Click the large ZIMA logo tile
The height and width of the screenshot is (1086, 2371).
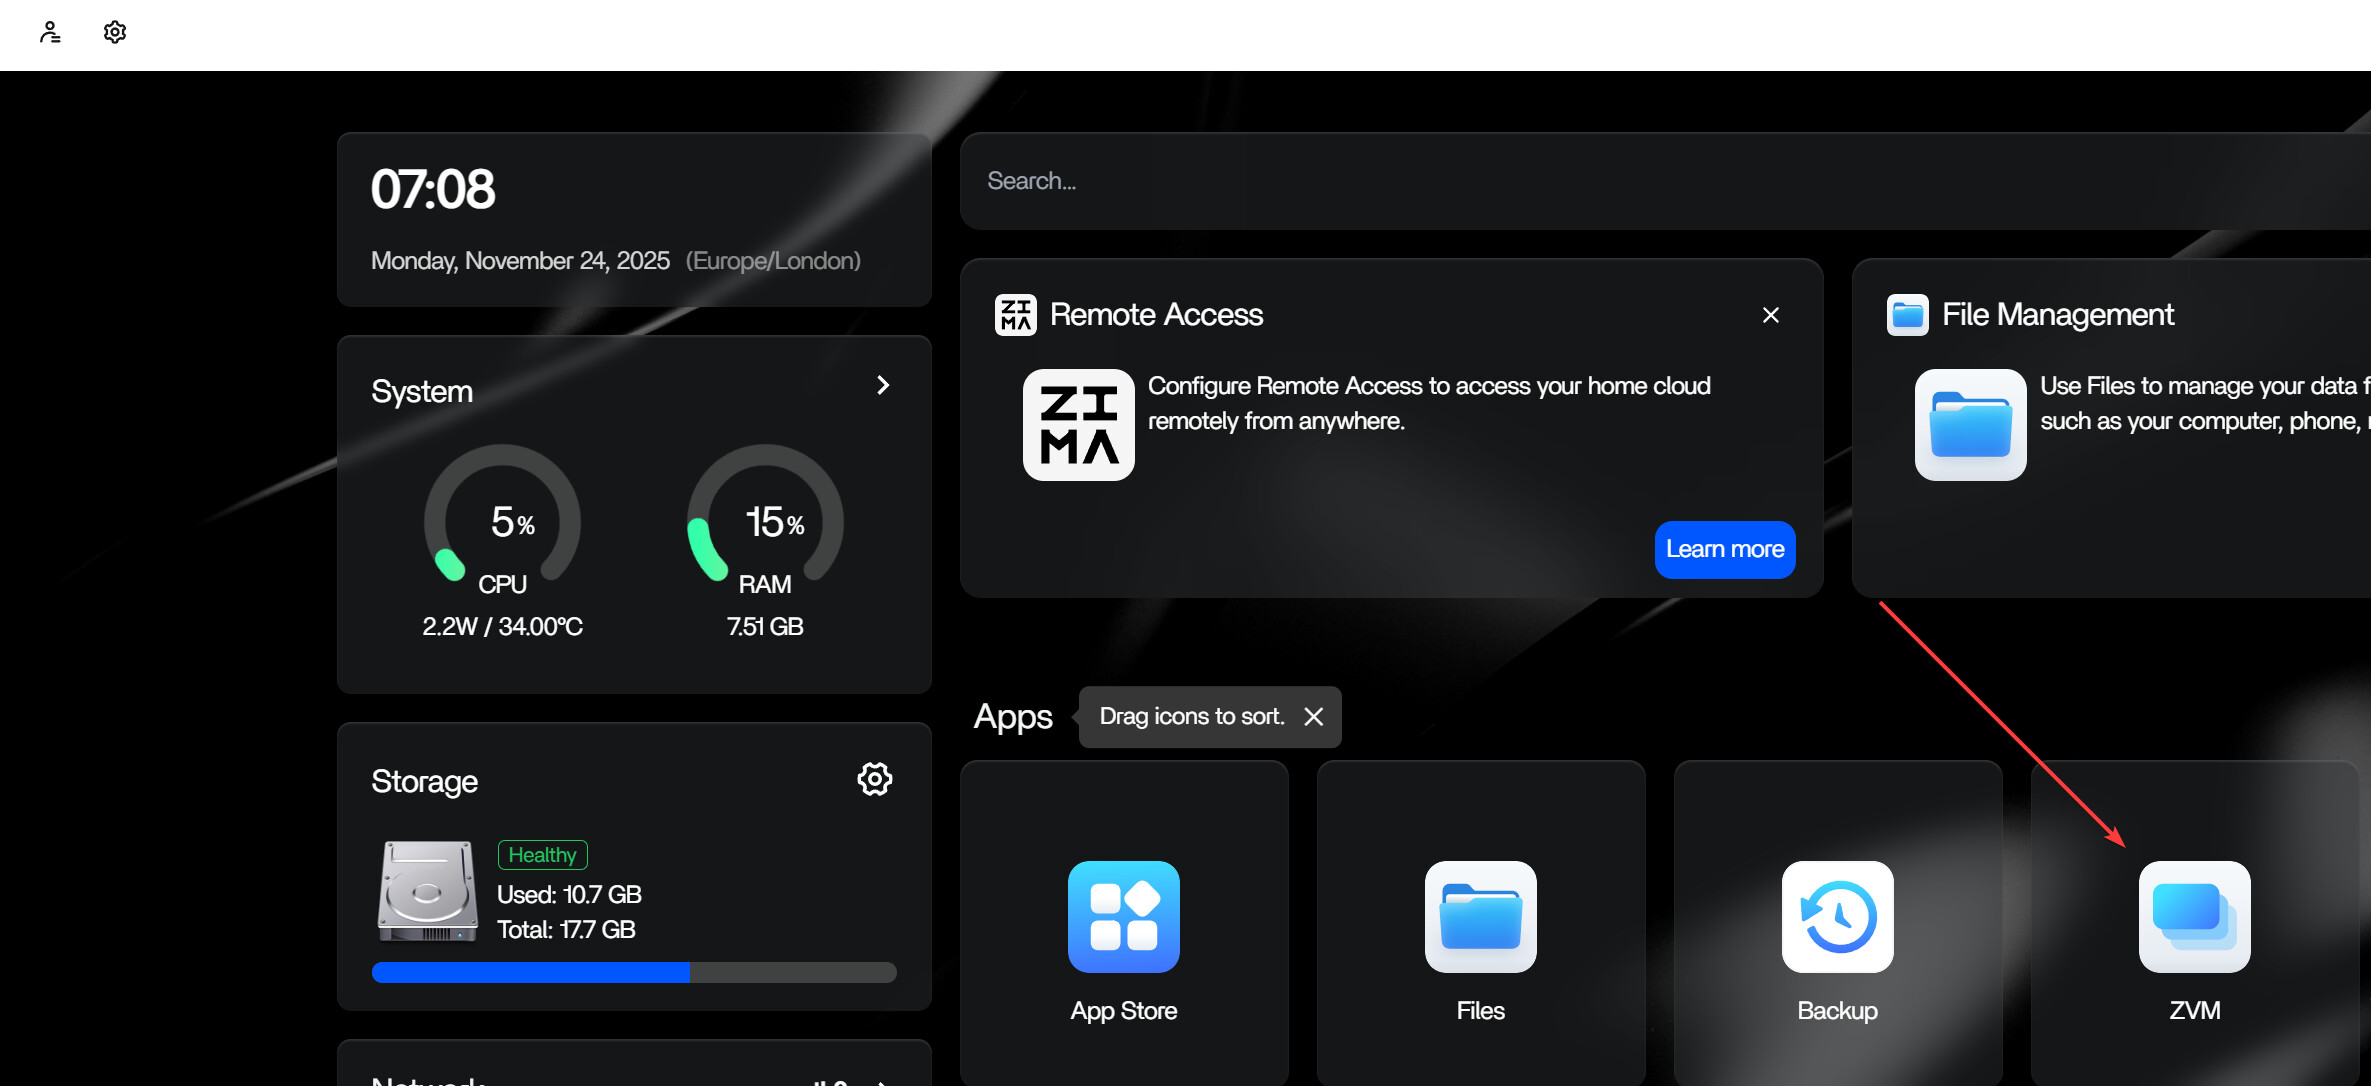click(x=1078, y=425)
